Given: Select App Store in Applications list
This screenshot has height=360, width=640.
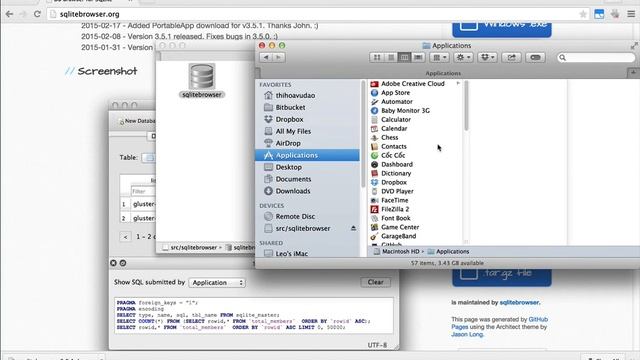Looking at the screenshot, I should pos(396,93).
